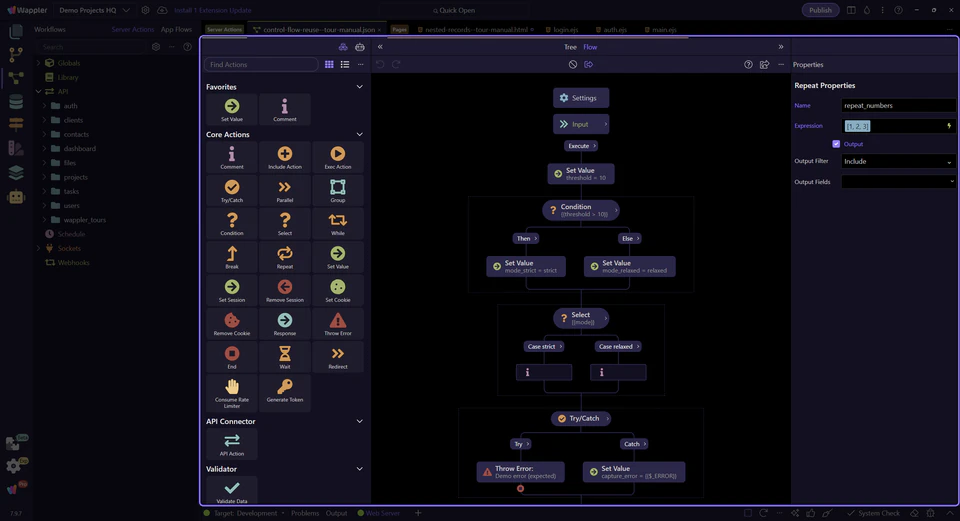Collapse the Favorites section
This screenshot has height=521, width=960.
pos(360,87)
